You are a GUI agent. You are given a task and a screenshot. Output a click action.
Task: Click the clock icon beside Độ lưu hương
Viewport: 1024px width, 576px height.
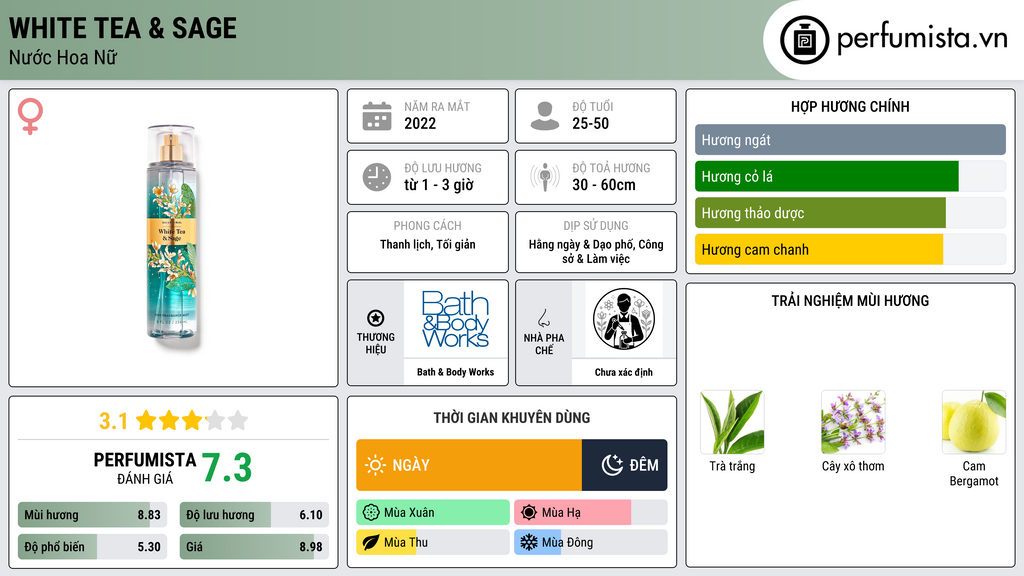pos(377,177)
